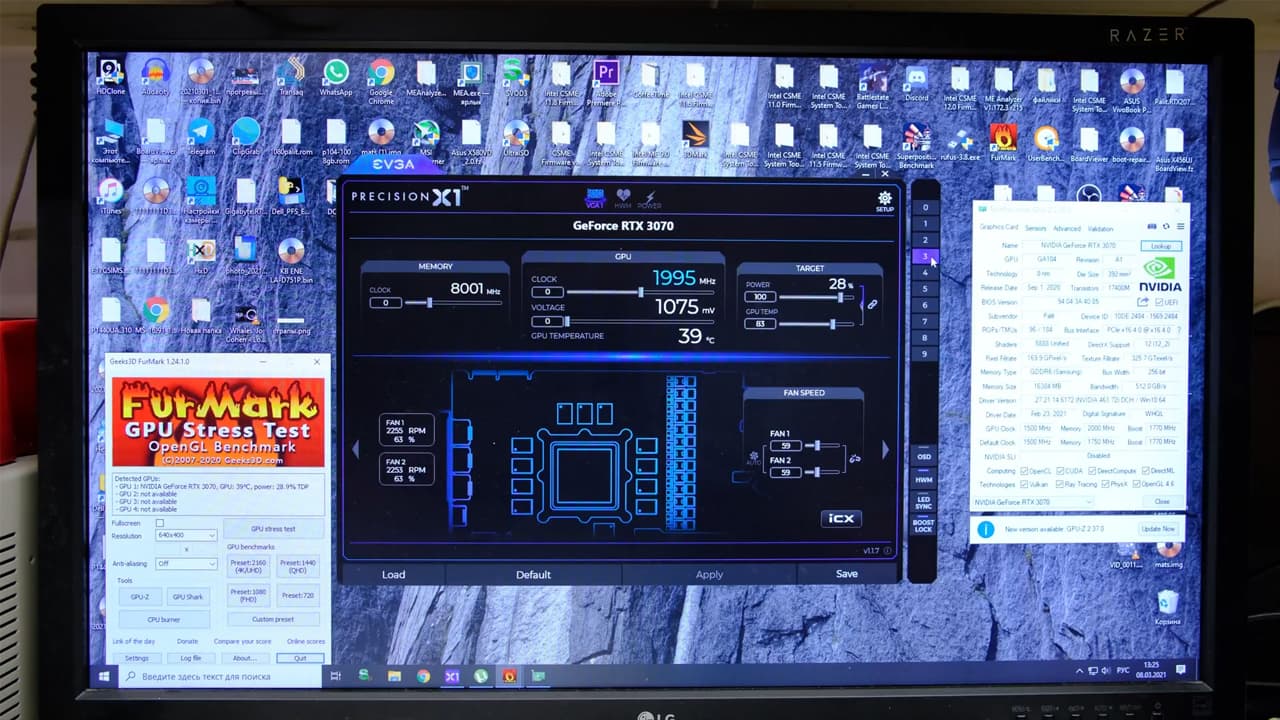Image resolution: width=1280 pixels, height=720 pixels.
Task: Click GPU-Z screenshot camera icon
Action: (x=1152, y=227)
